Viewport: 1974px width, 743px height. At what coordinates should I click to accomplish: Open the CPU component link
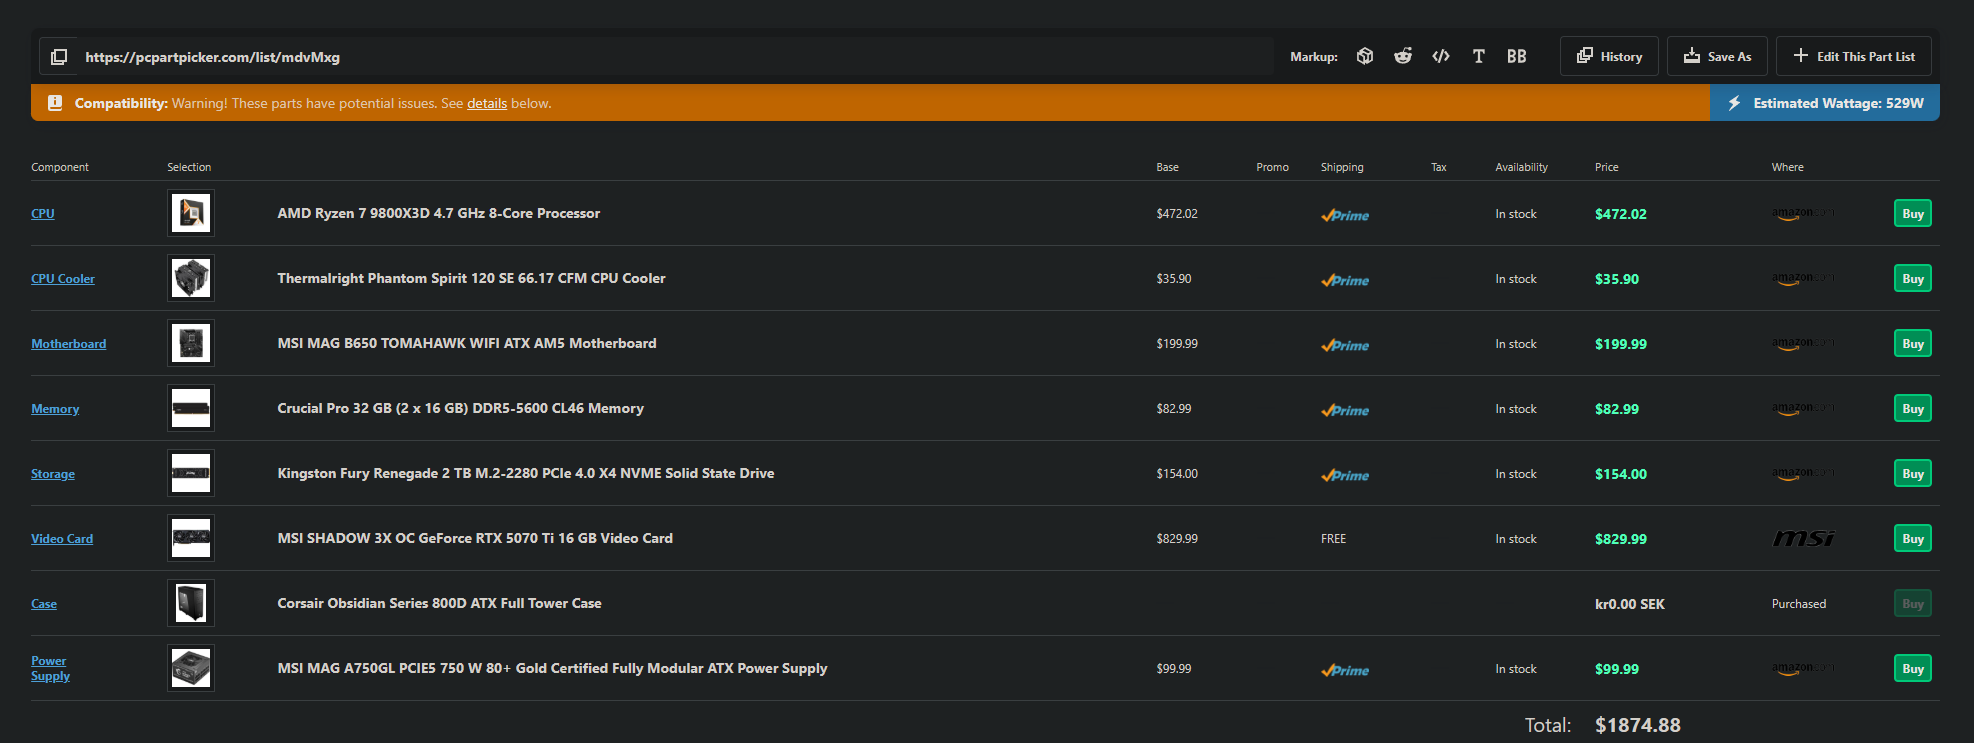click(x=43, y=213)
